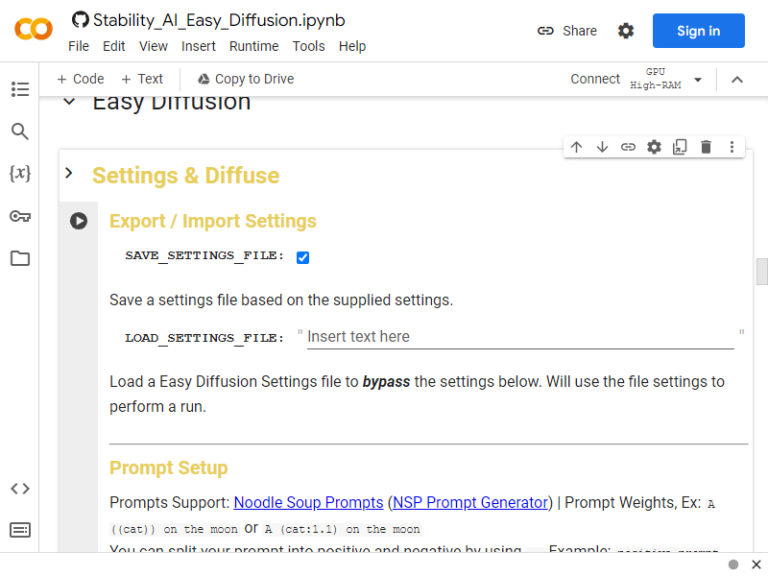The width and height of the screenshot is (768, 576).
Task: Open the Insert menu
Action: point(198,46)
